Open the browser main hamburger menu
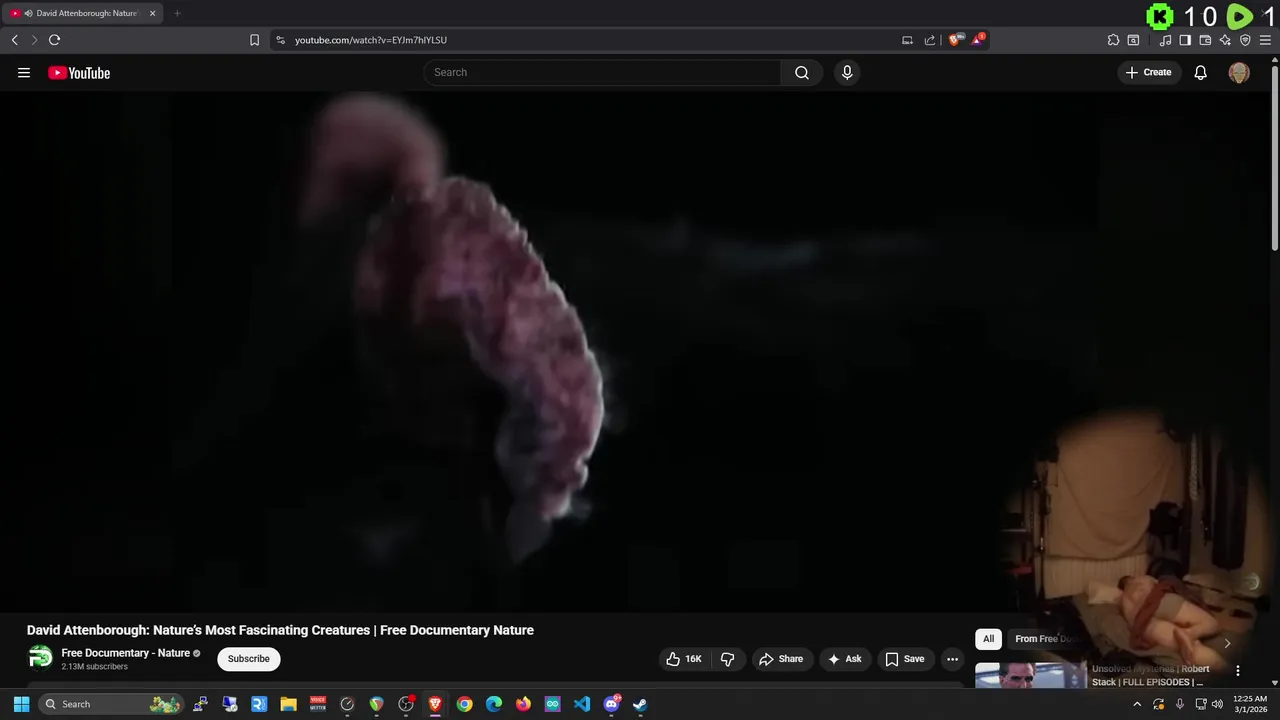The width and height of the screenshot is (1280, 720). pyautogui.click(x=1265, y=40)
